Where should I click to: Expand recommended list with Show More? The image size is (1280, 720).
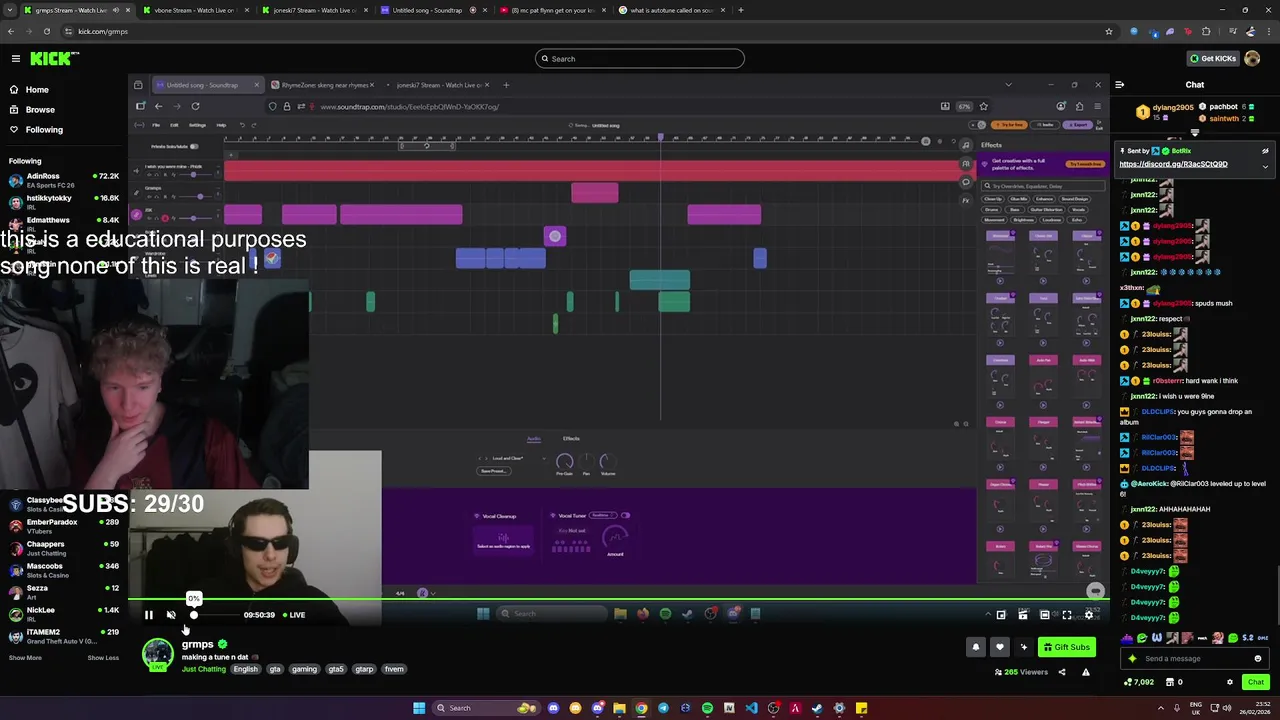click(x=25, y=658)
